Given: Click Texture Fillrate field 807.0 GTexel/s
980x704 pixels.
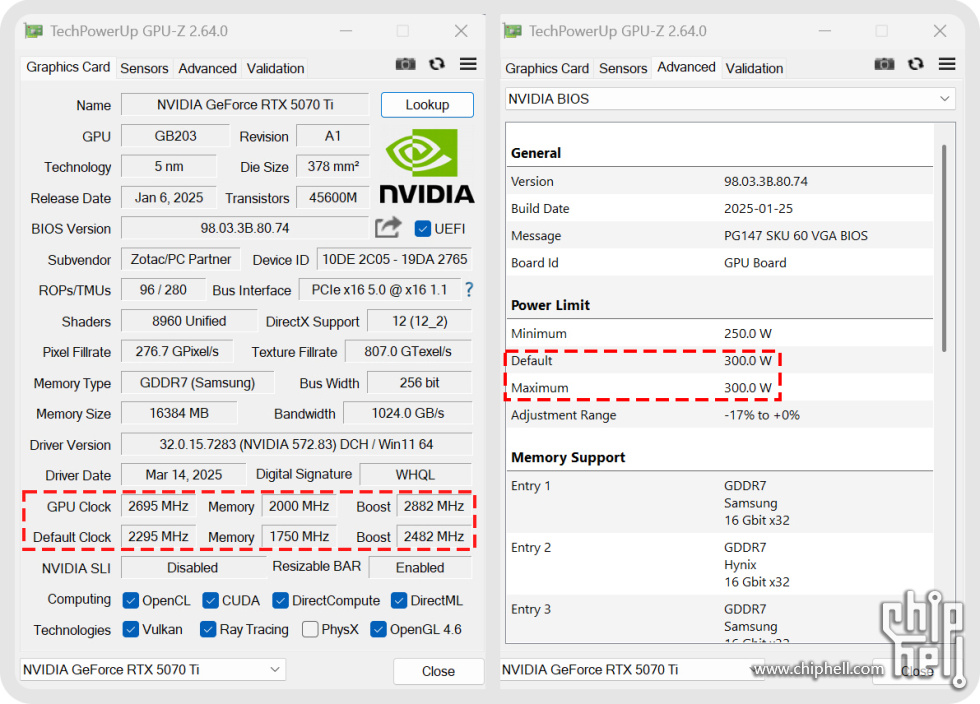Looking at the screenshot, I should pyautogui.click(x=408, y=351).
